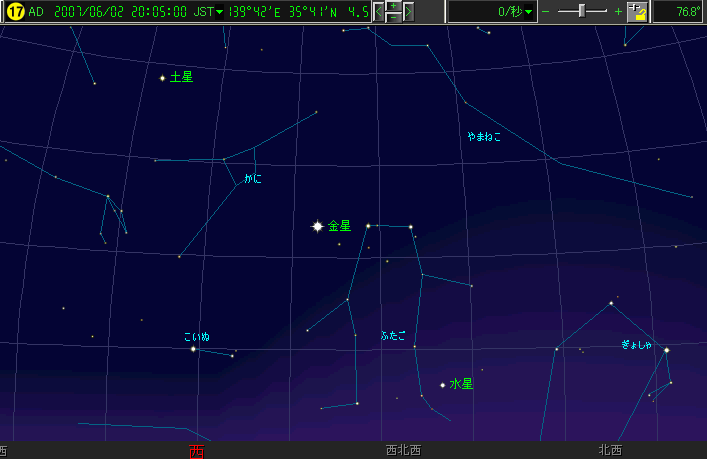Click the zoom-in plus sign beside slider
The height and width of the screenshot is (459, 707).
click(618, 12)
